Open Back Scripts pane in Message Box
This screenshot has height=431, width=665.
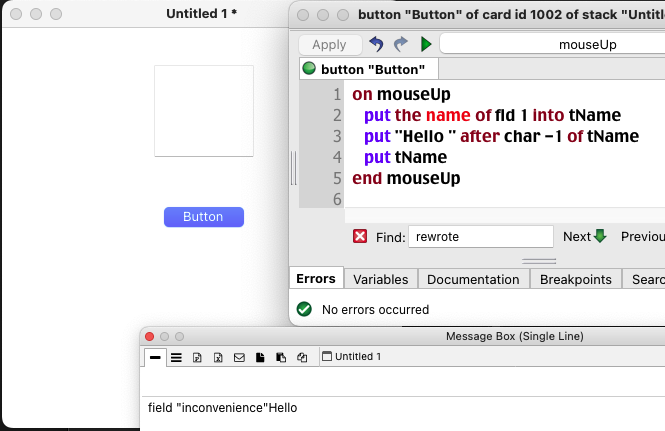click(281, 358)
